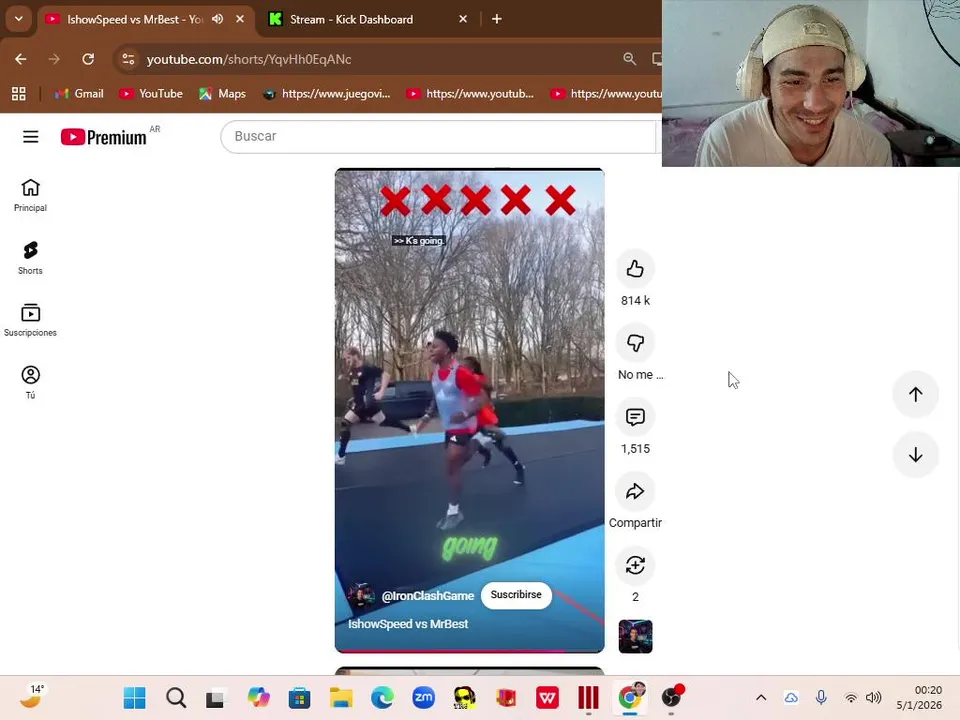Open Suscripciones in the sidebar
960x720 pixels.
coord(30,320)
